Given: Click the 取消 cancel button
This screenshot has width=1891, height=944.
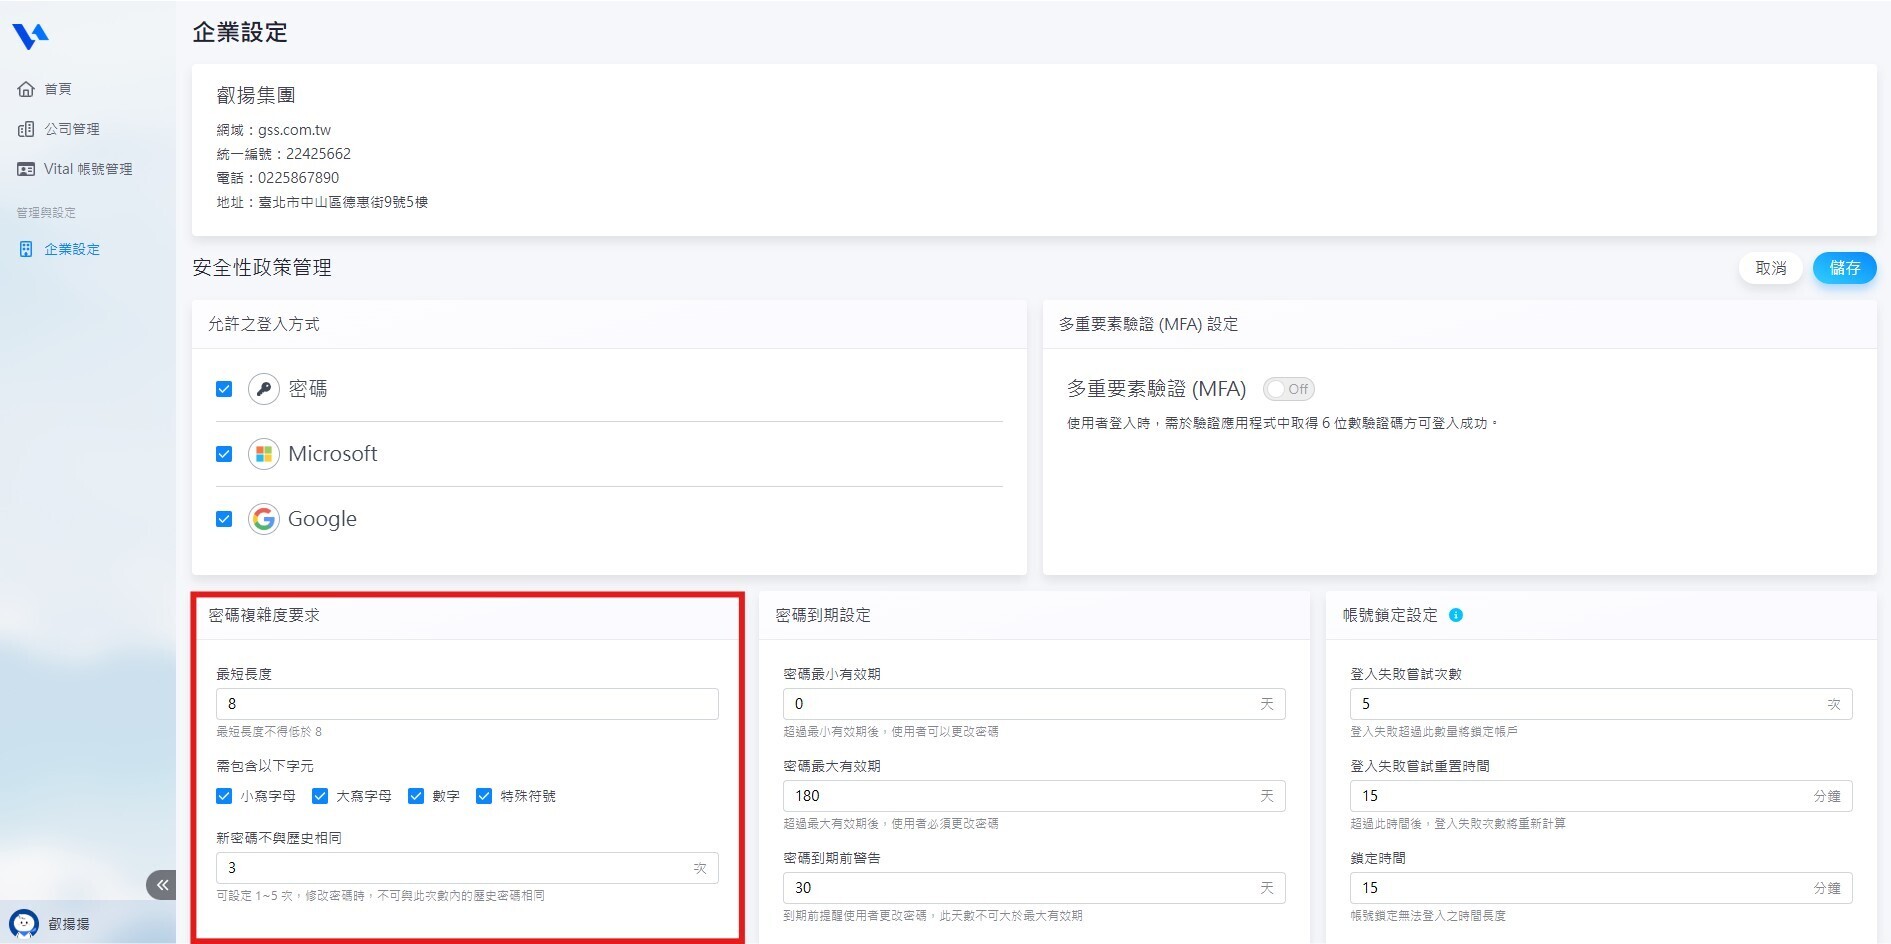Looking at the screenshot, I should [x=1770, y=268].
